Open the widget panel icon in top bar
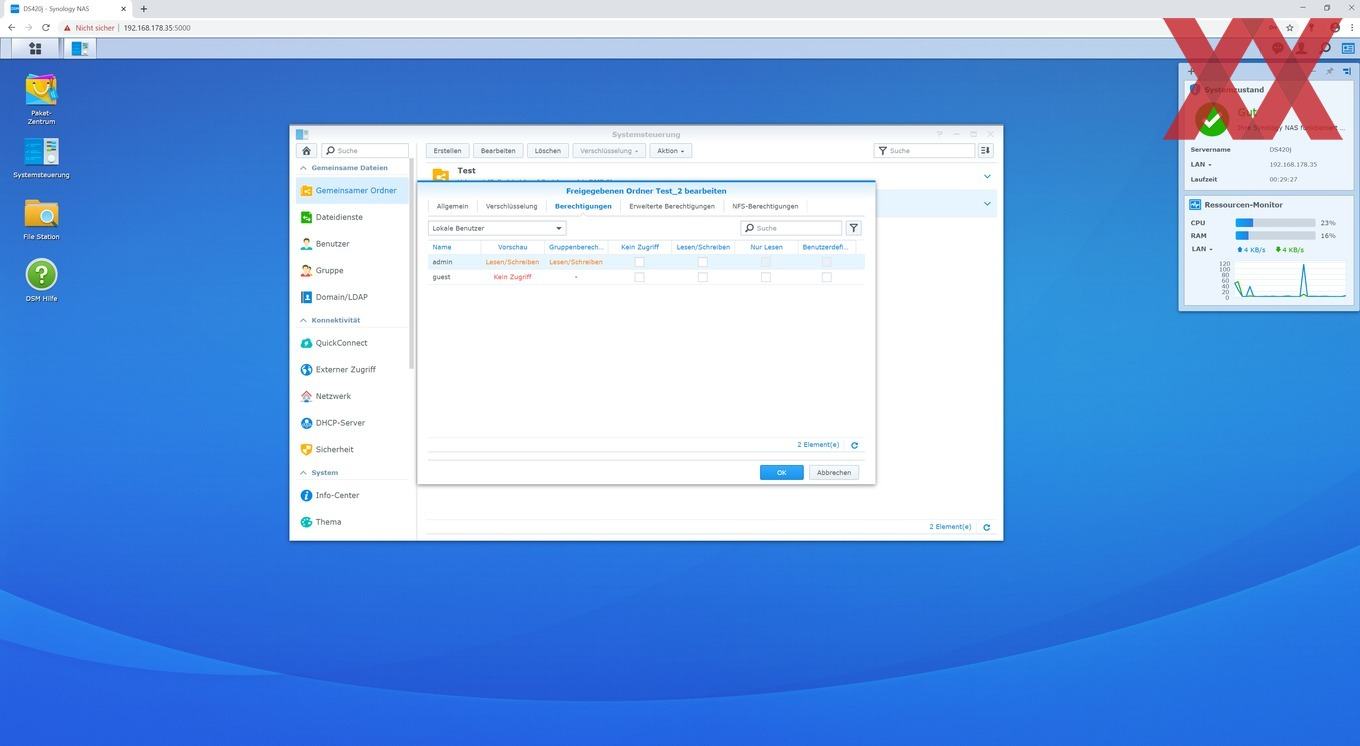Image resolution: width=1360 pixels, height=746 pixels. pyautogui.click(x=1349, y=48)
